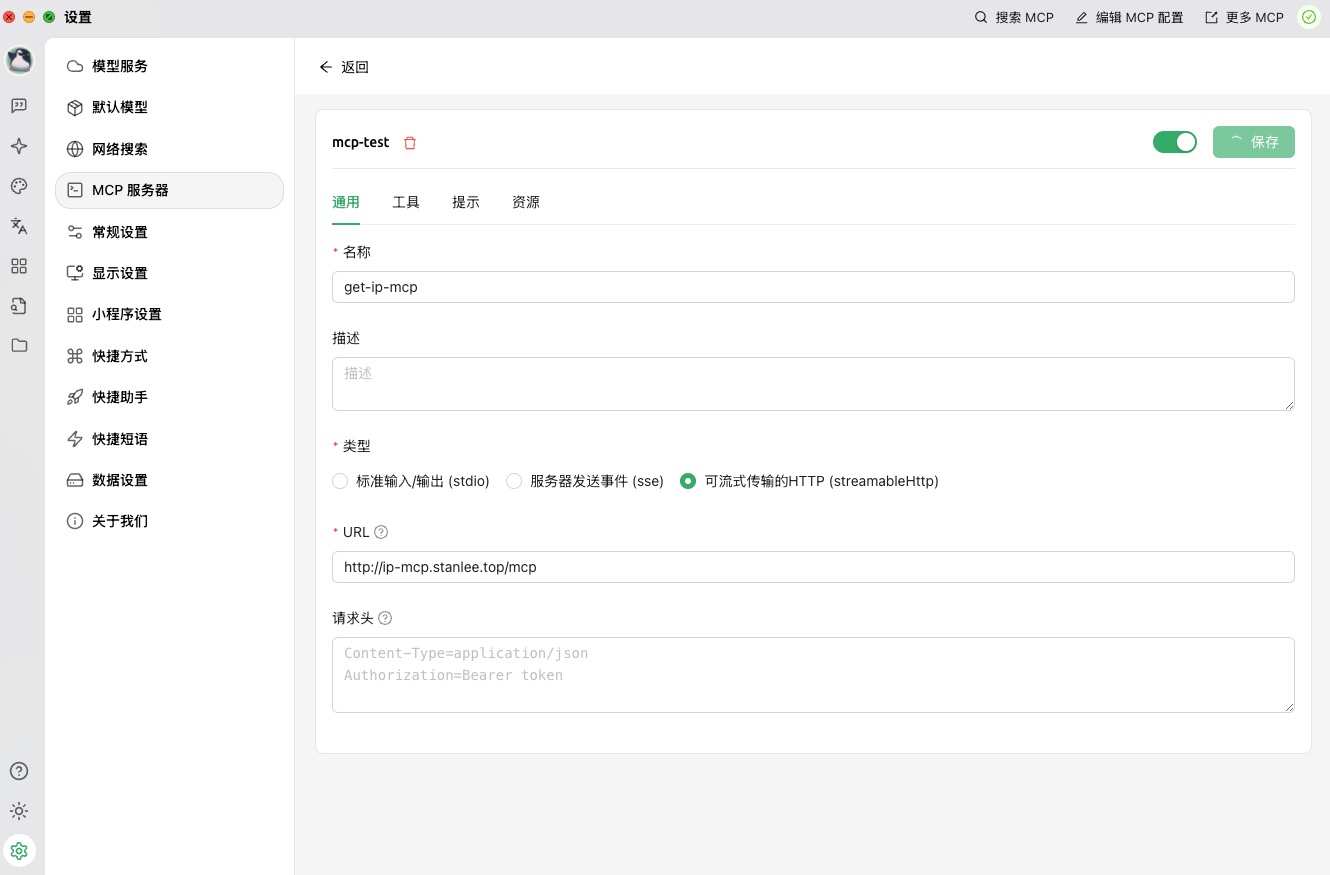
Task: Click 编辑 MCP 配置 in the top bar
Action: [1129, 17]
